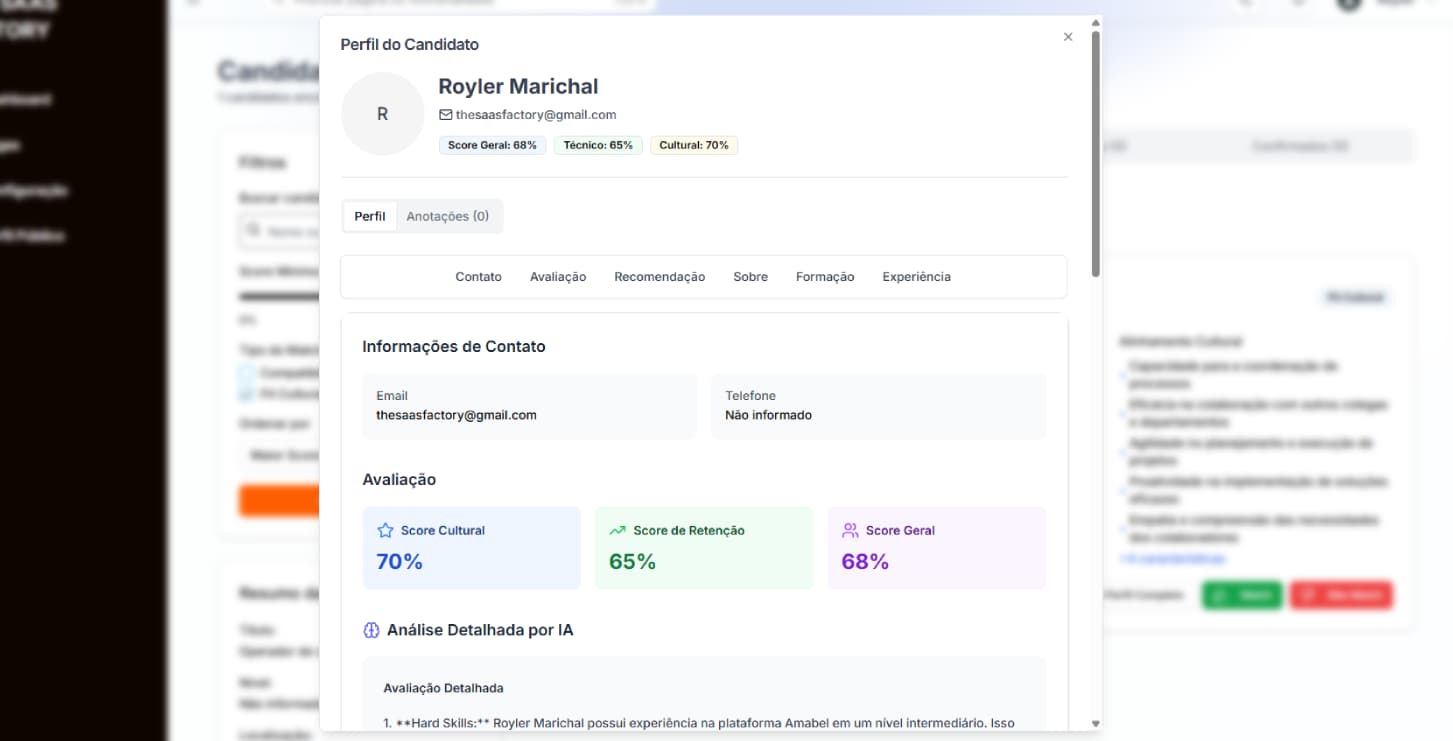Navigate to the Experiência section
Image resolution: width=1453 pixels, height=741 pixels.
[916, 277]
